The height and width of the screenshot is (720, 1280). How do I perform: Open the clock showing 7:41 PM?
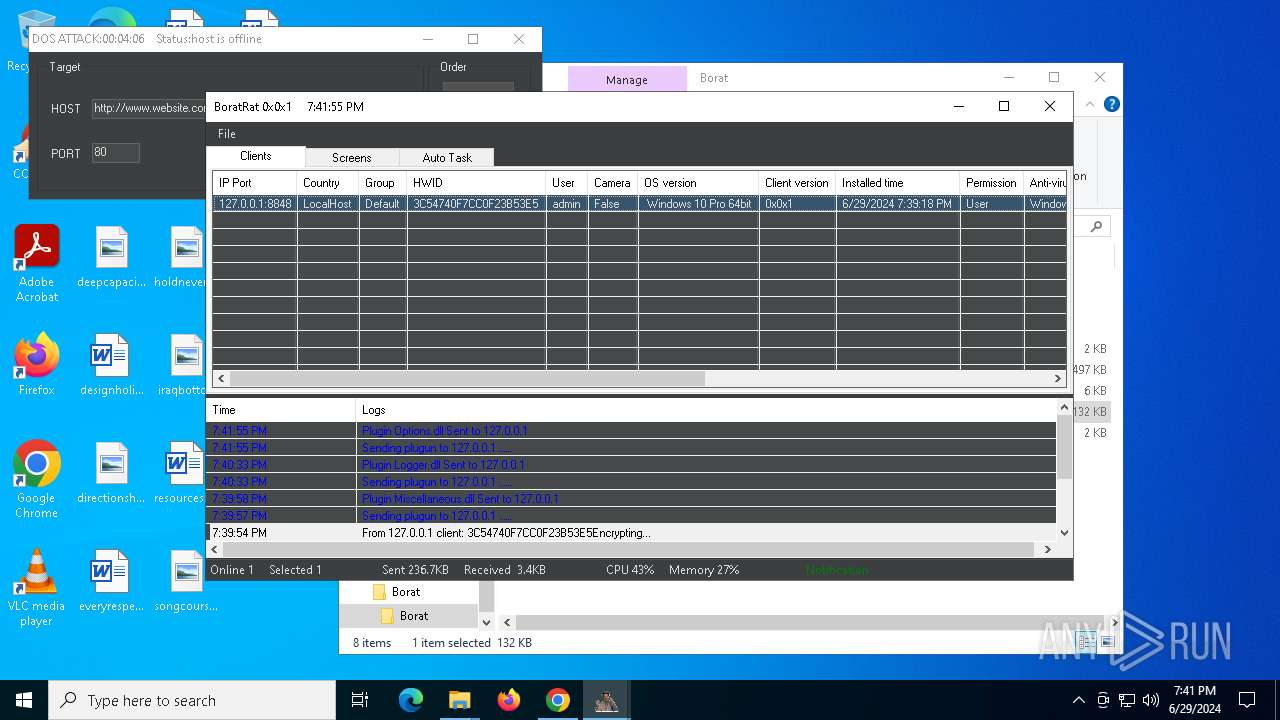pos(1194,700)
